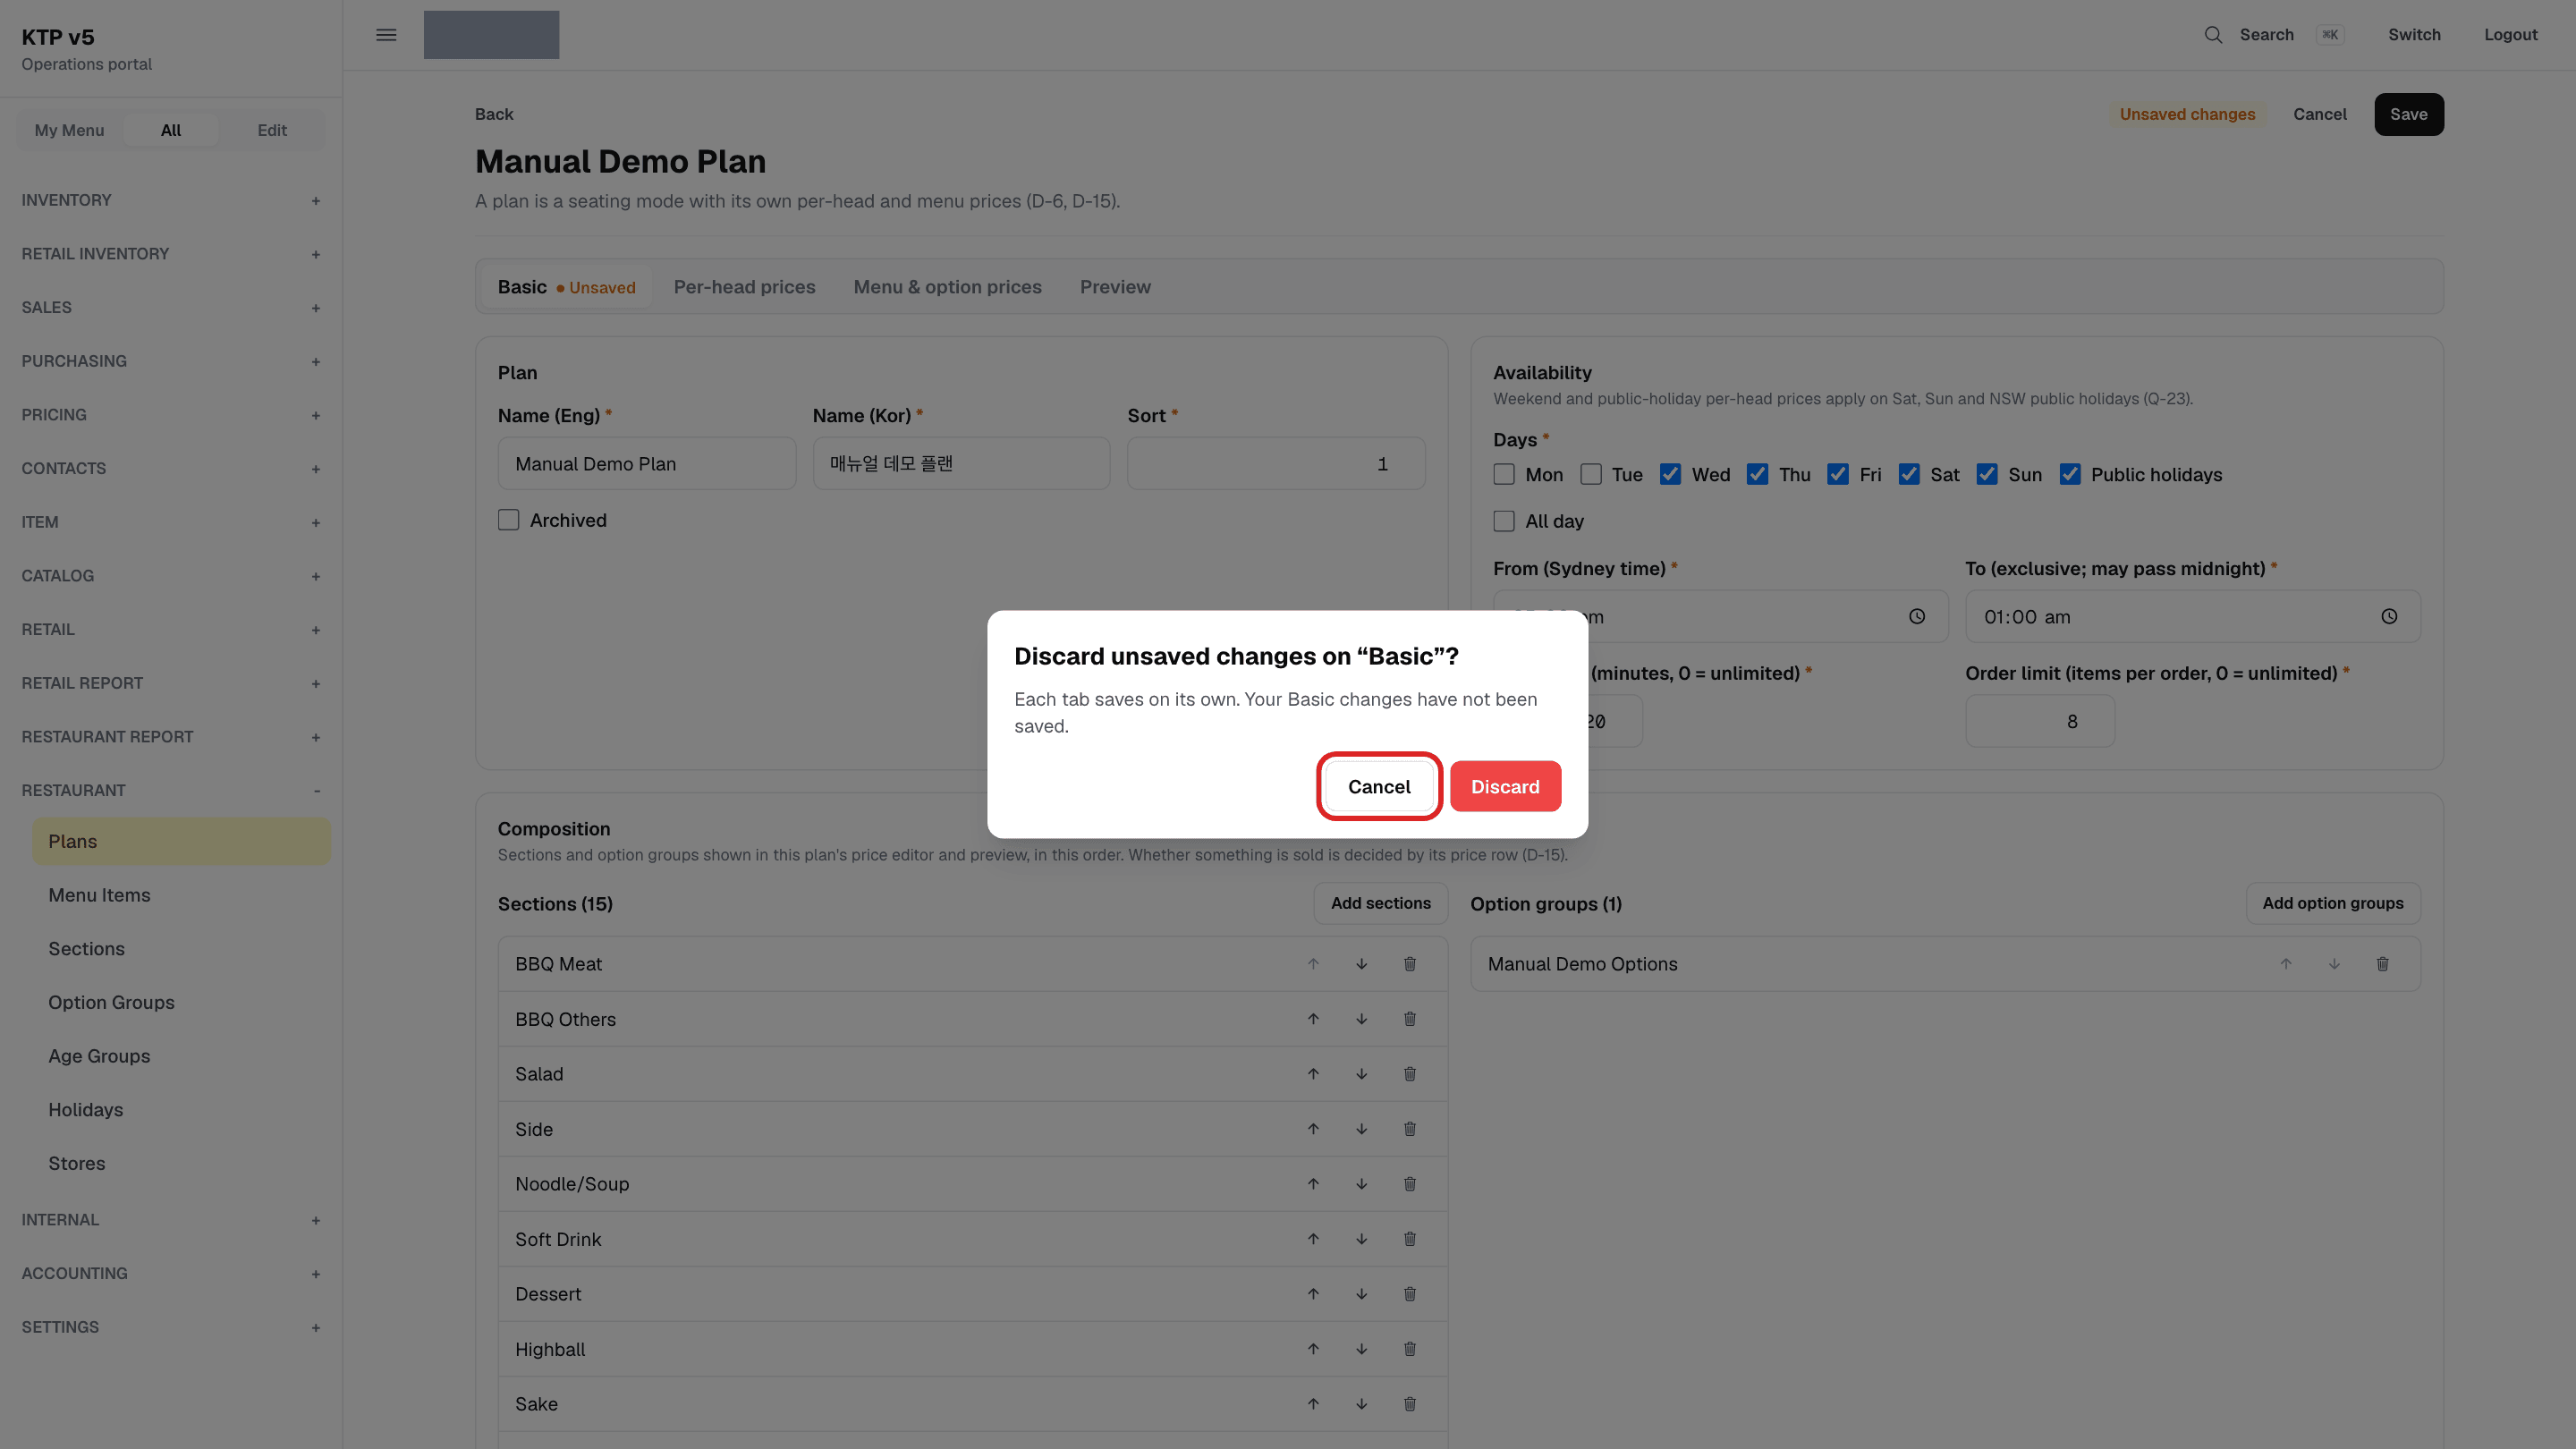The height and width of the screenshot is (1449, 2576).
Task: Check the Archived checkbox
Action: pos(508,520)
